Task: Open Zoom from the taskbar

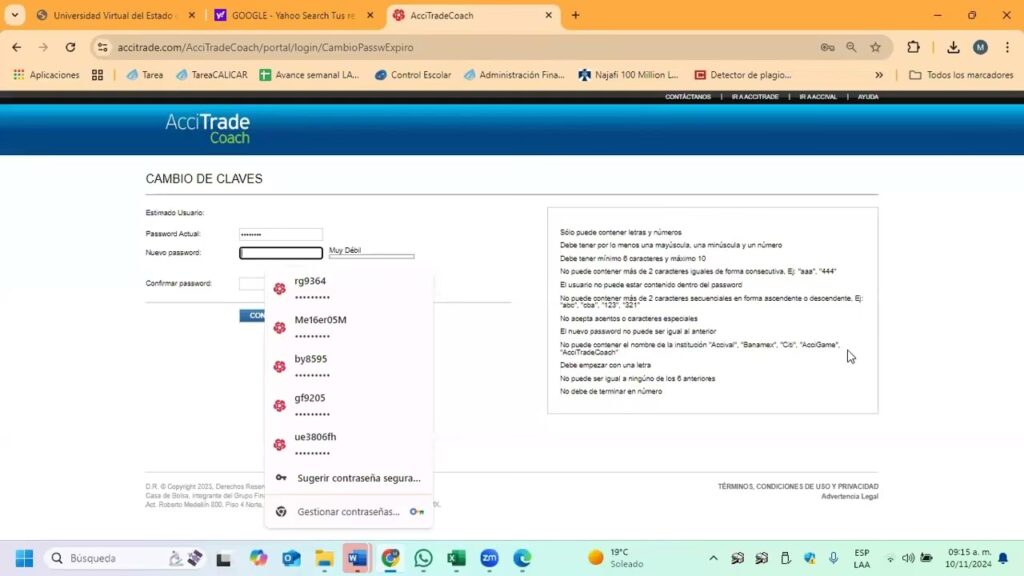Action: 489,558
